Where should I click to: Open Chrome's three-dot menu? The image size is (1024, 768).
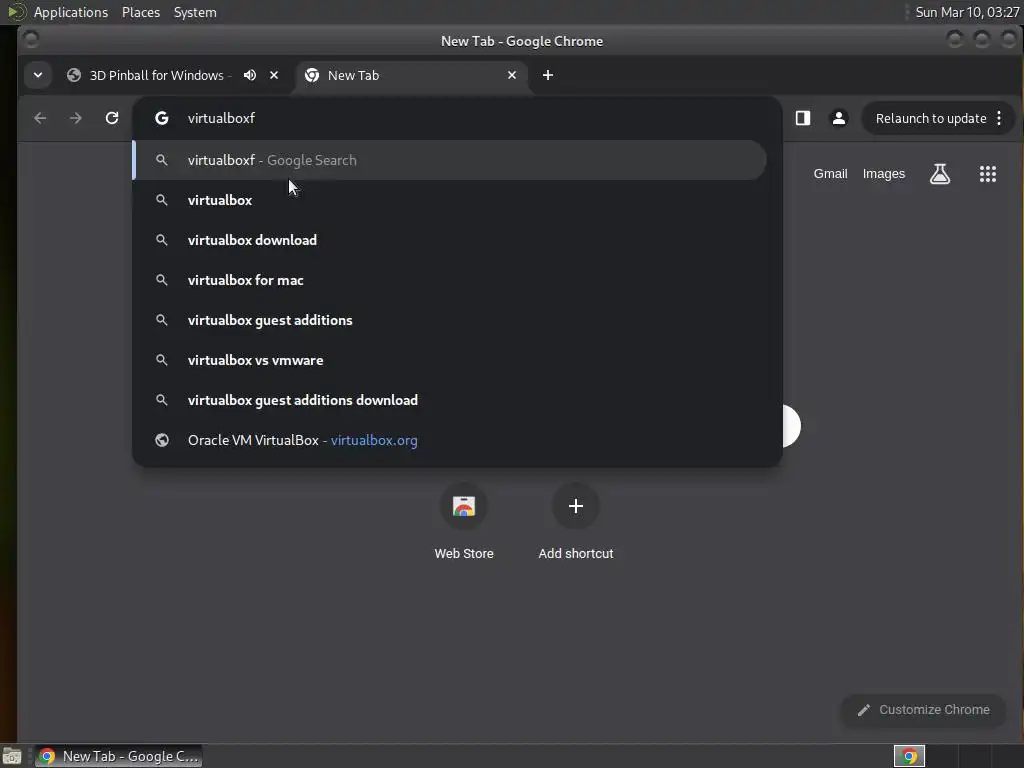coord(999,118)
